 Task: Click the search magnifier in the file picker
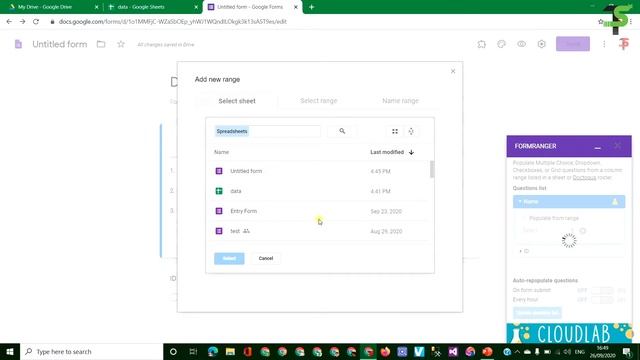342,131
